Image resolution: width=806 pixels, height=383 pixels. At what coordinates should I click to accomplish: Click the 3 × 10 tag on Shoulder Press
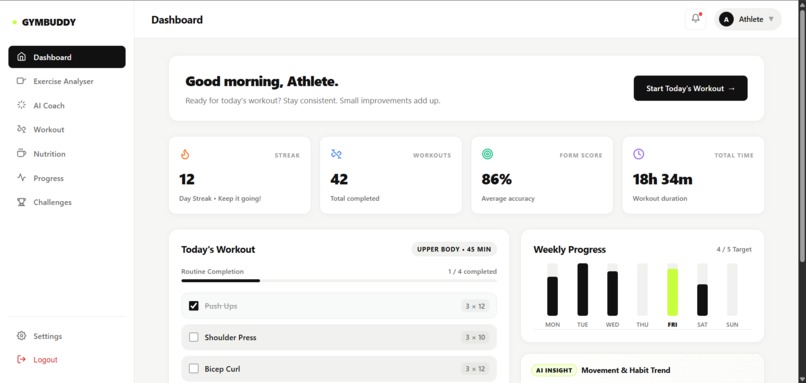pos(474,337)
